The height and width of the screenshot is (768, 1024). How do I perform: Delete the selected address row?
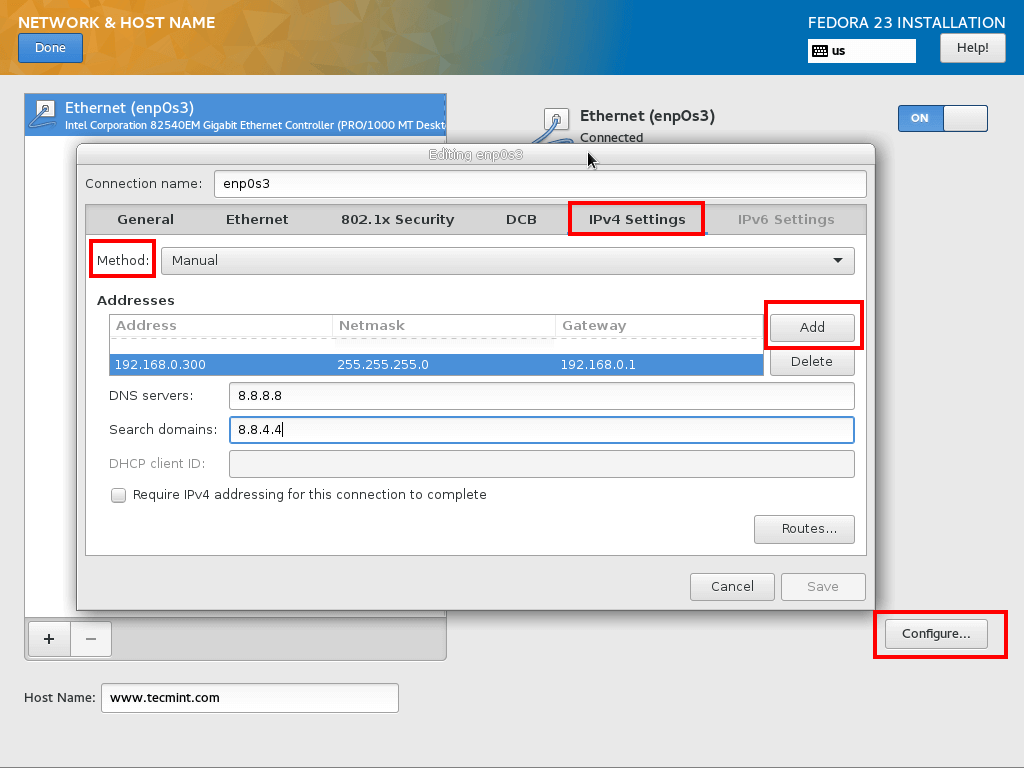(811, 362)
